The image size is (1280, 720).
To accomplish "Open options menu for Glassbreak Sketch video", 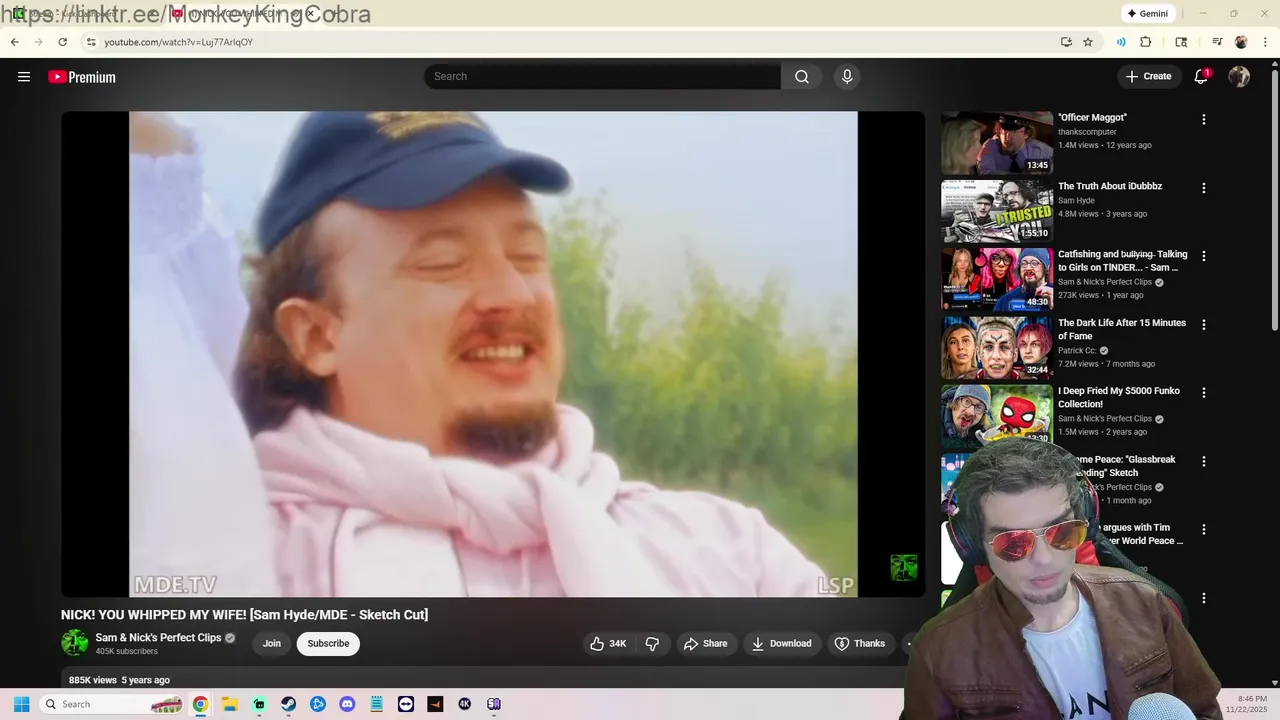I will [x=1204, y=461].
